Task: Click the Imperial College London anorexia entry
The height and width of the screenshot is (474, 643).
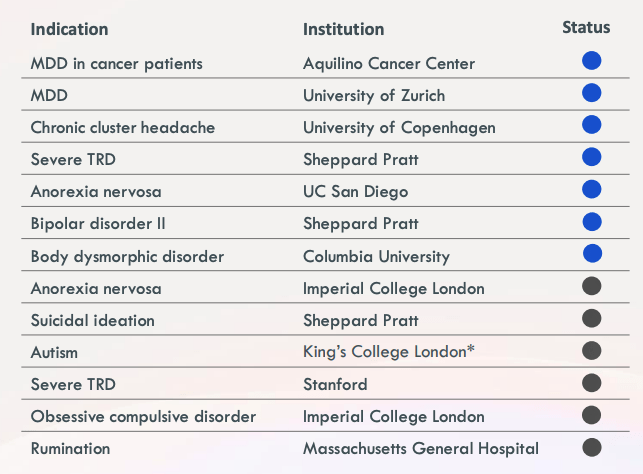Action: click(x=394, y=289)
